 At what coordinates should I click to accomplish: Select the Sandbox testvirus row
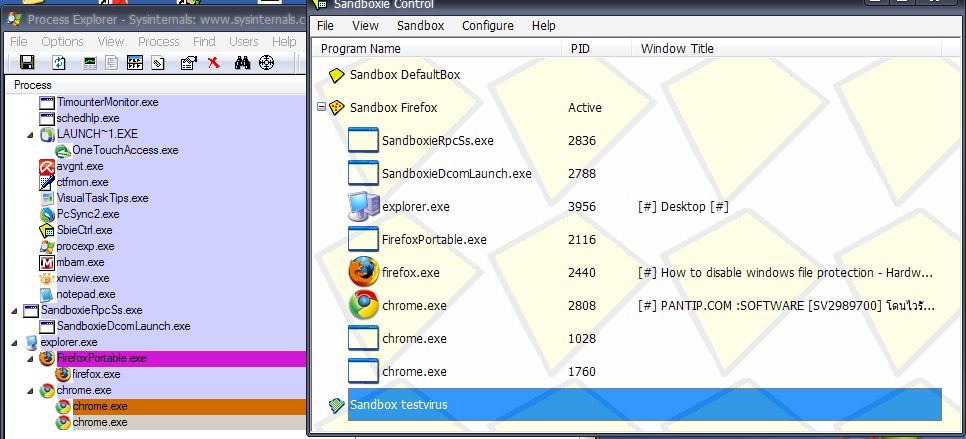[x=644, y=405]
